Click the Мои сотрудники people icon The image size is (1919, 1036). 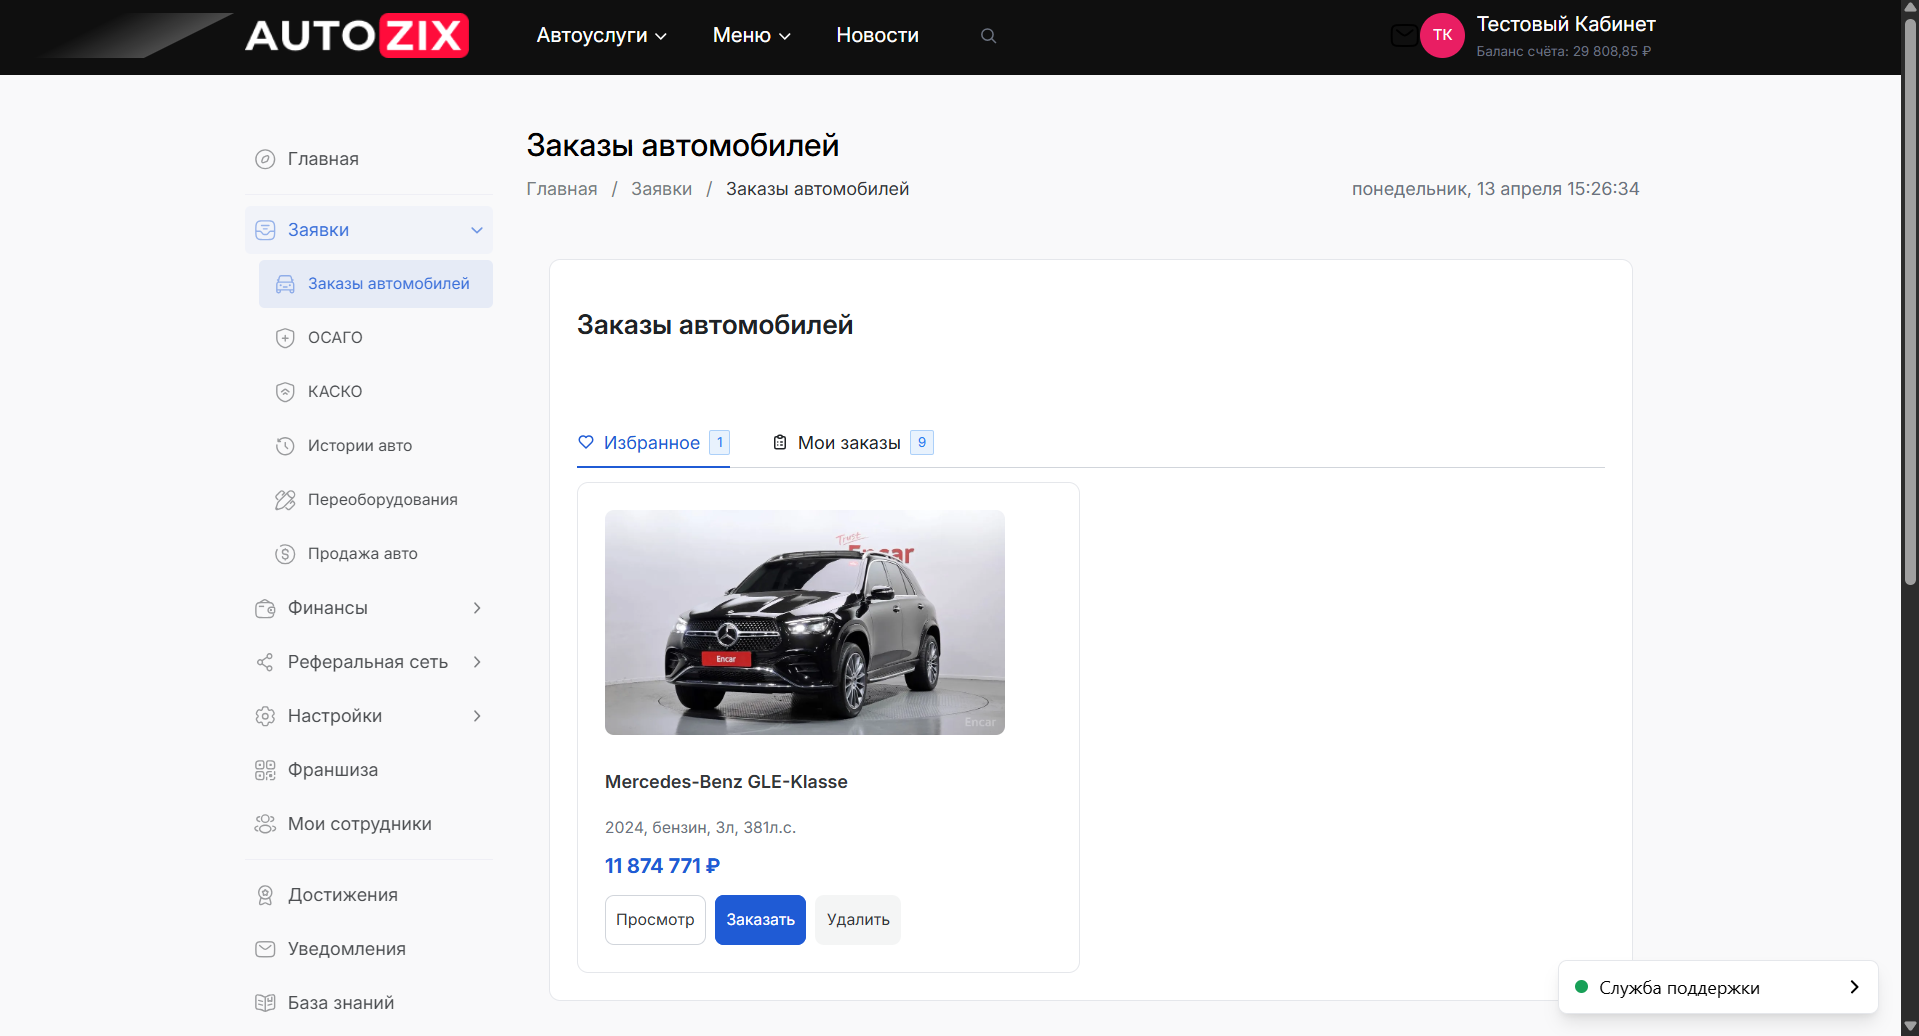[265, 824]
